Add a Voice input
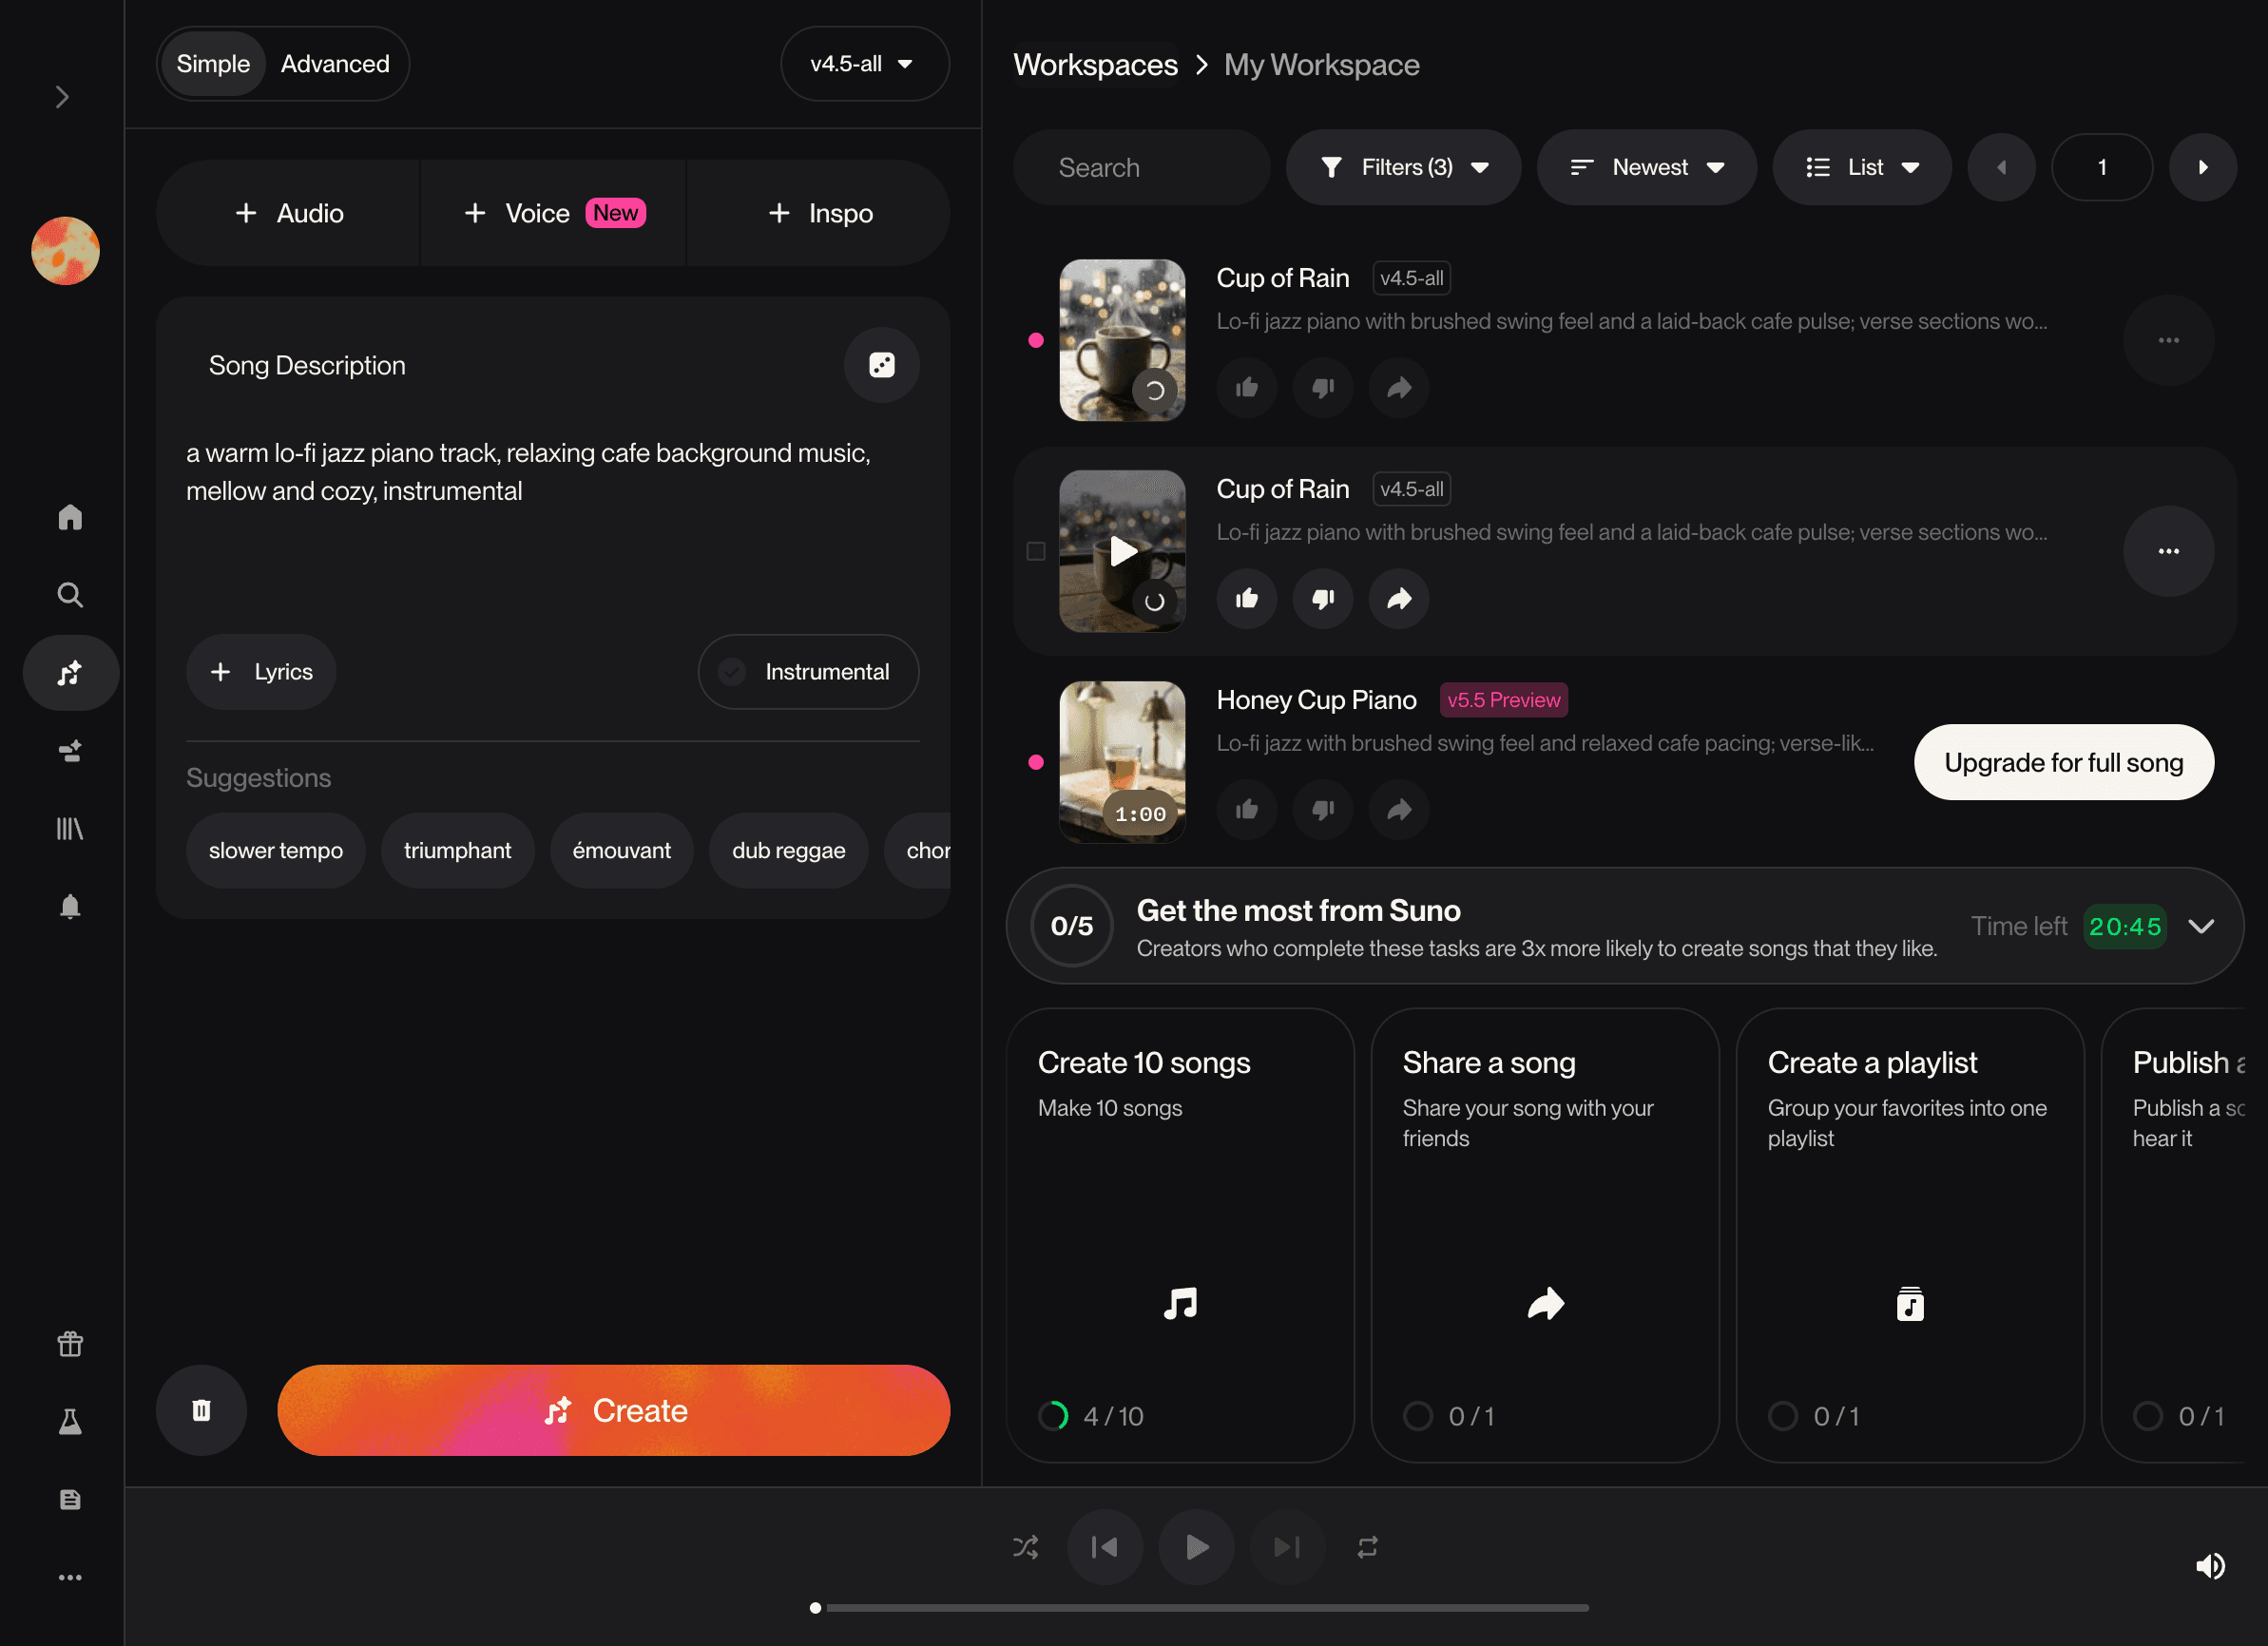 [554, 213]
